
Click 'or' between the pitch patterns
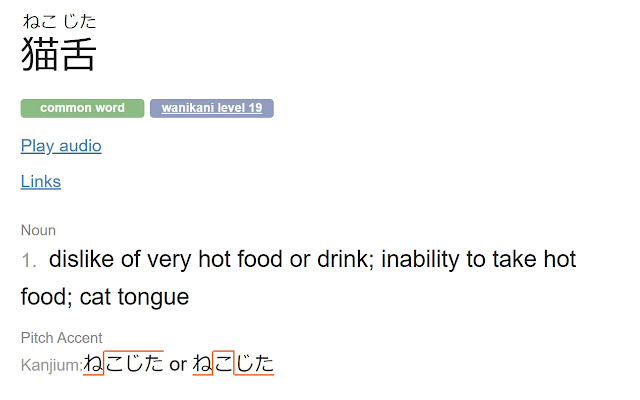pyautogui.click(x=178, y=364)
